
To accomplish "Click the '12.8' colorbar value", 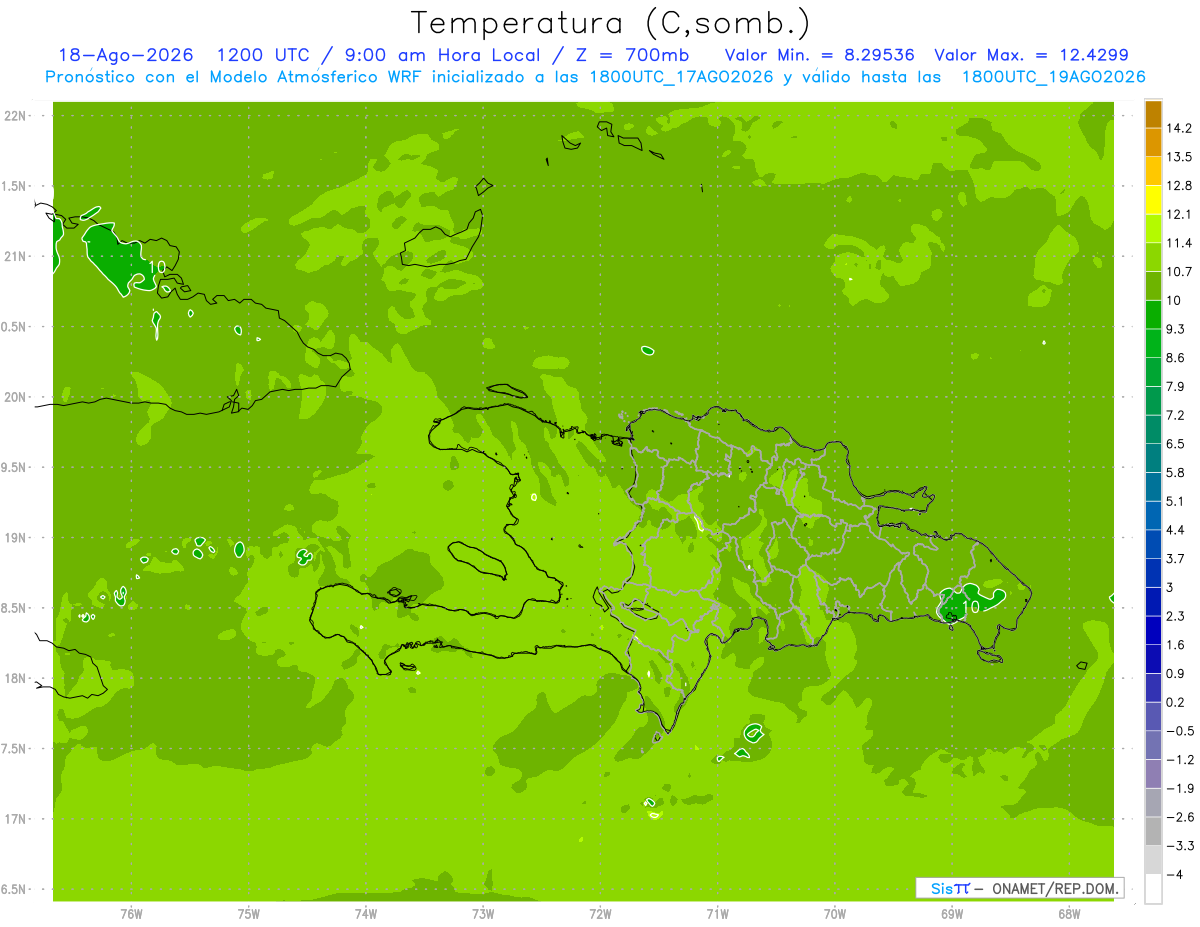I will (x=1179, y=186).
